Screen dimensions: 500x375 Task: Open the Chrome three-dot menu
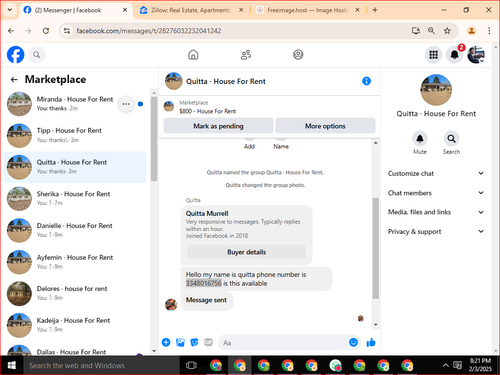[489, 31]
